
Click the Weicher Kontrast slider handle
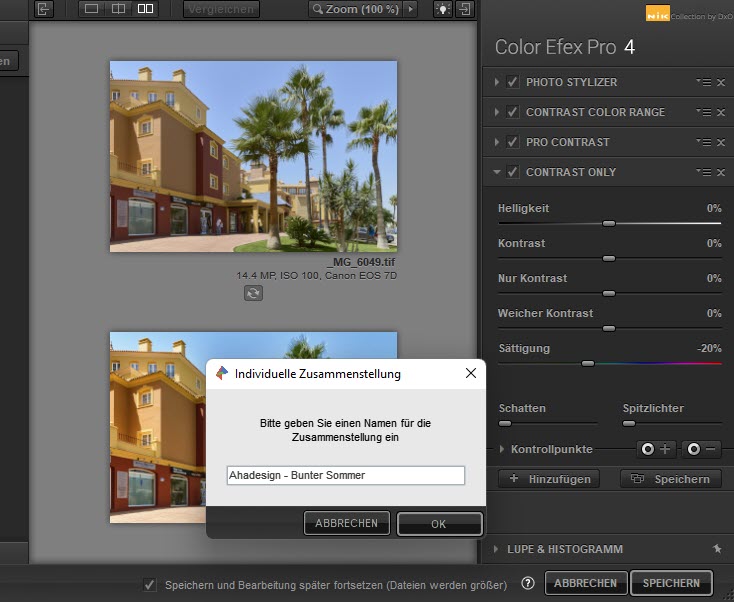coord(609,329)
